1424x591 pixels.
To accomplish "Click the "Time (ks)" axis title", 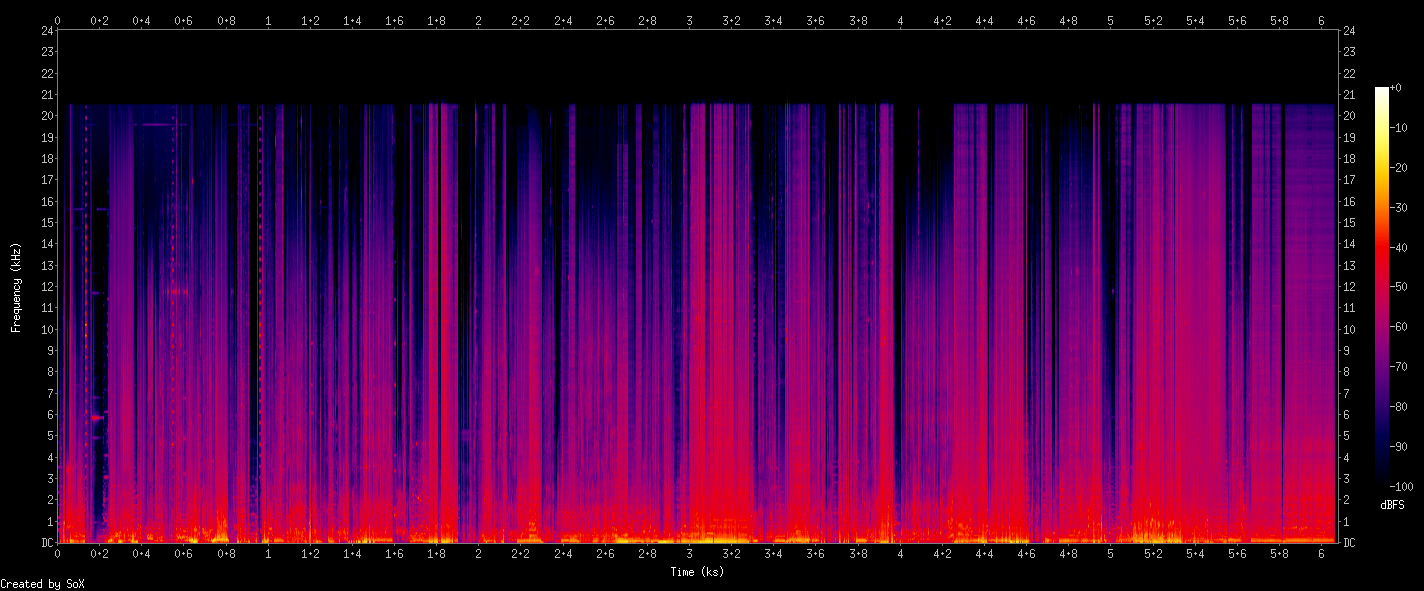I will (x=697, y=572).
